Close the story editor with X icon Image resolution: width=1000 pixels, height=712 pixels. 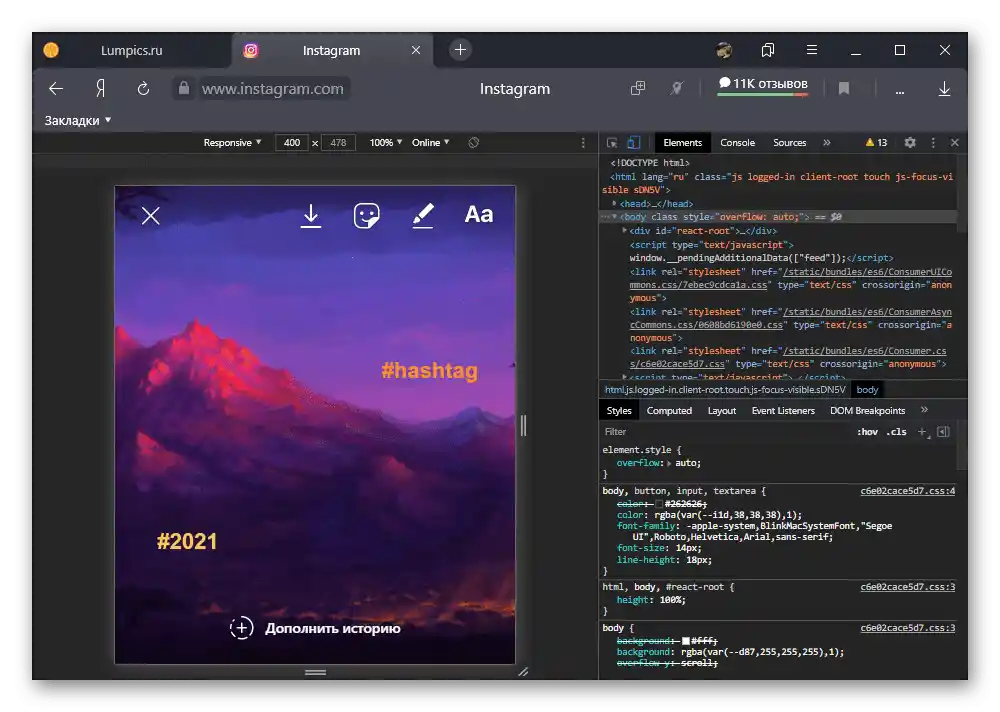coord(151,216)
